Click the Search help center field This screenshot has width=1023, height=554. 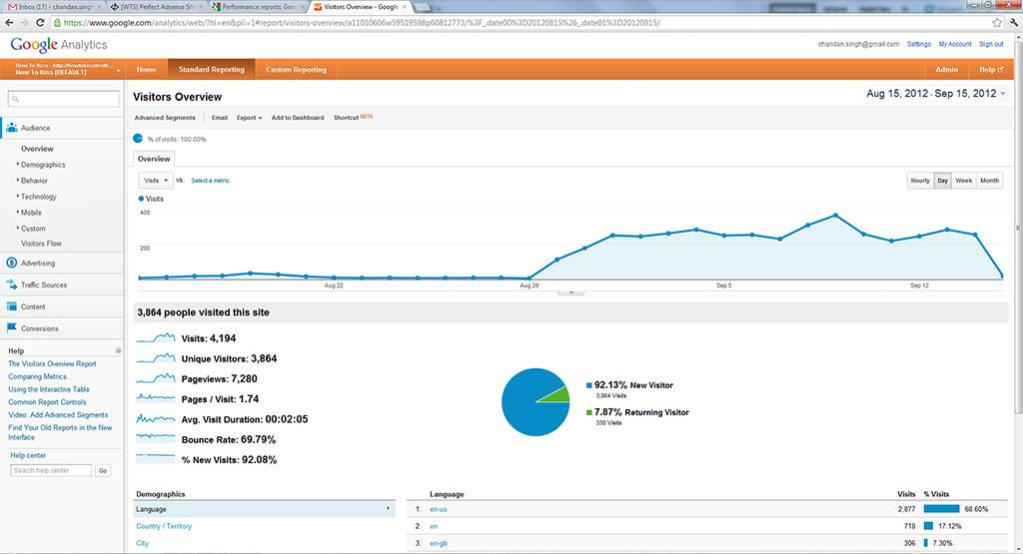tap(51, 470)
